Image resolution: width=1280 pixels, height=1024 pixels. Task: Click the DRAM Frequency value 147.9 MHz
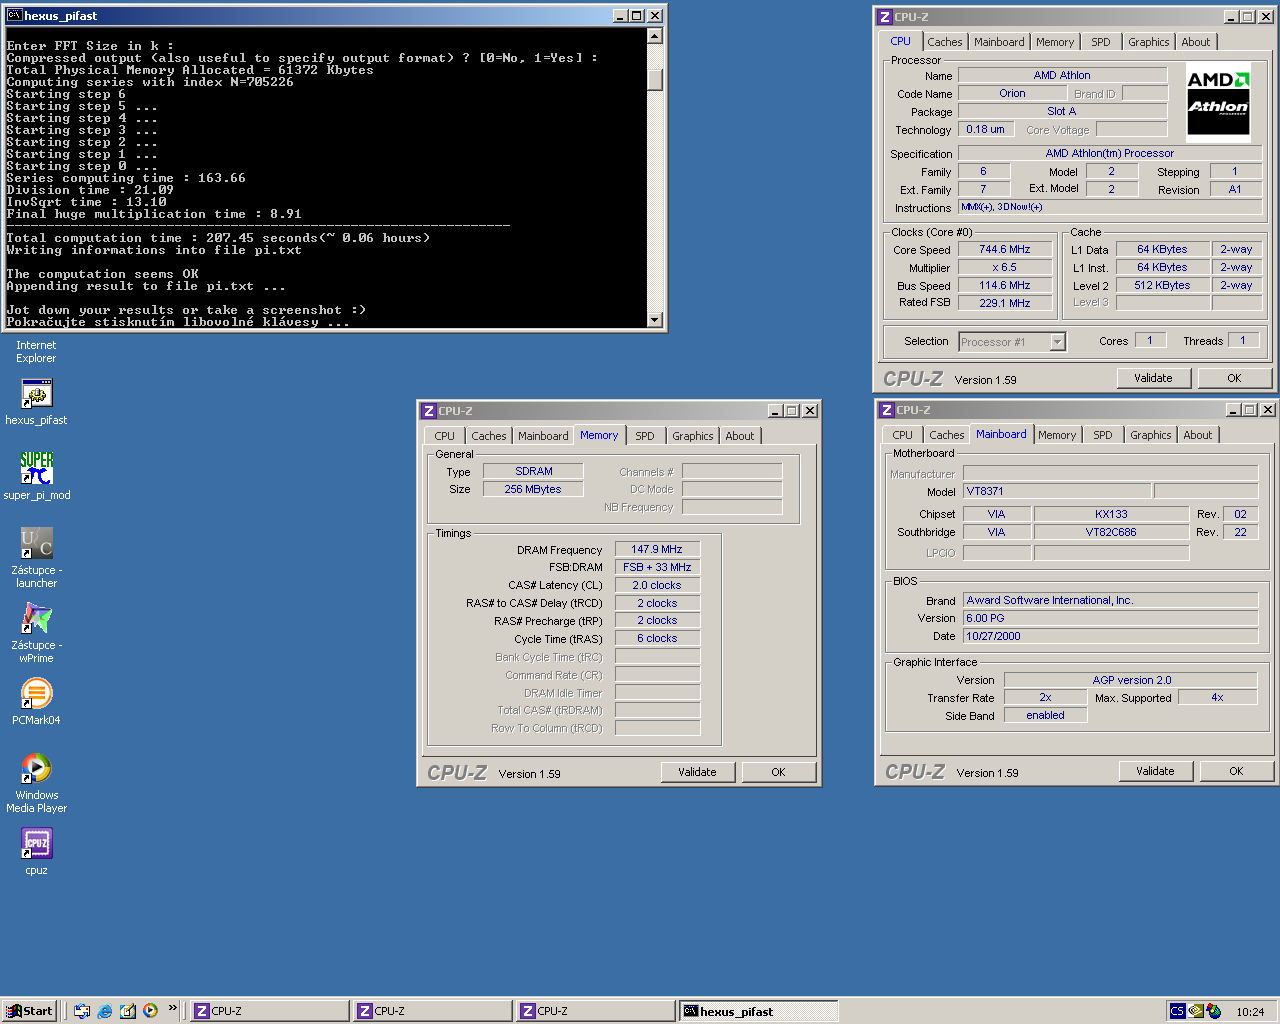click(657, 549)
